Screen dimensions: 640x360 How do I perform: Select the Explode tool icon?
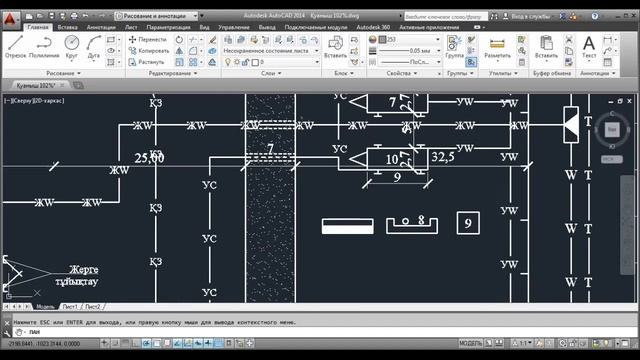point(212,51)
